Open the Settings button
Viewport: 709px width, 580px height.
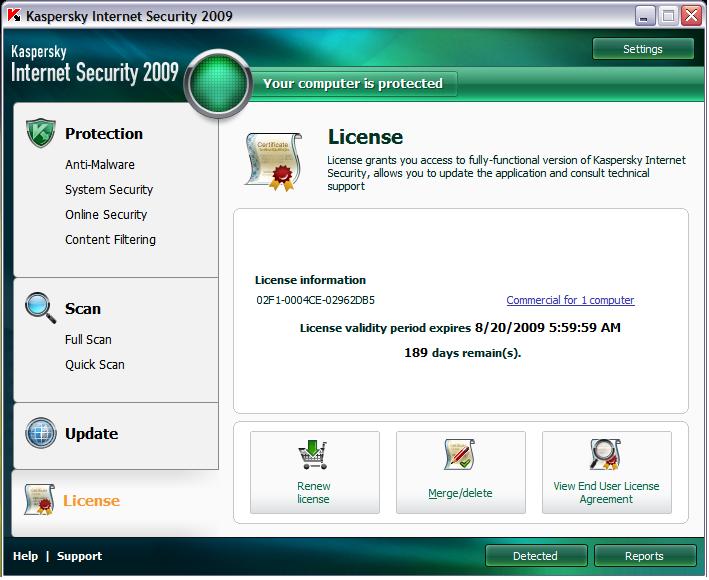pyautogui.click(x=643, y=49)
